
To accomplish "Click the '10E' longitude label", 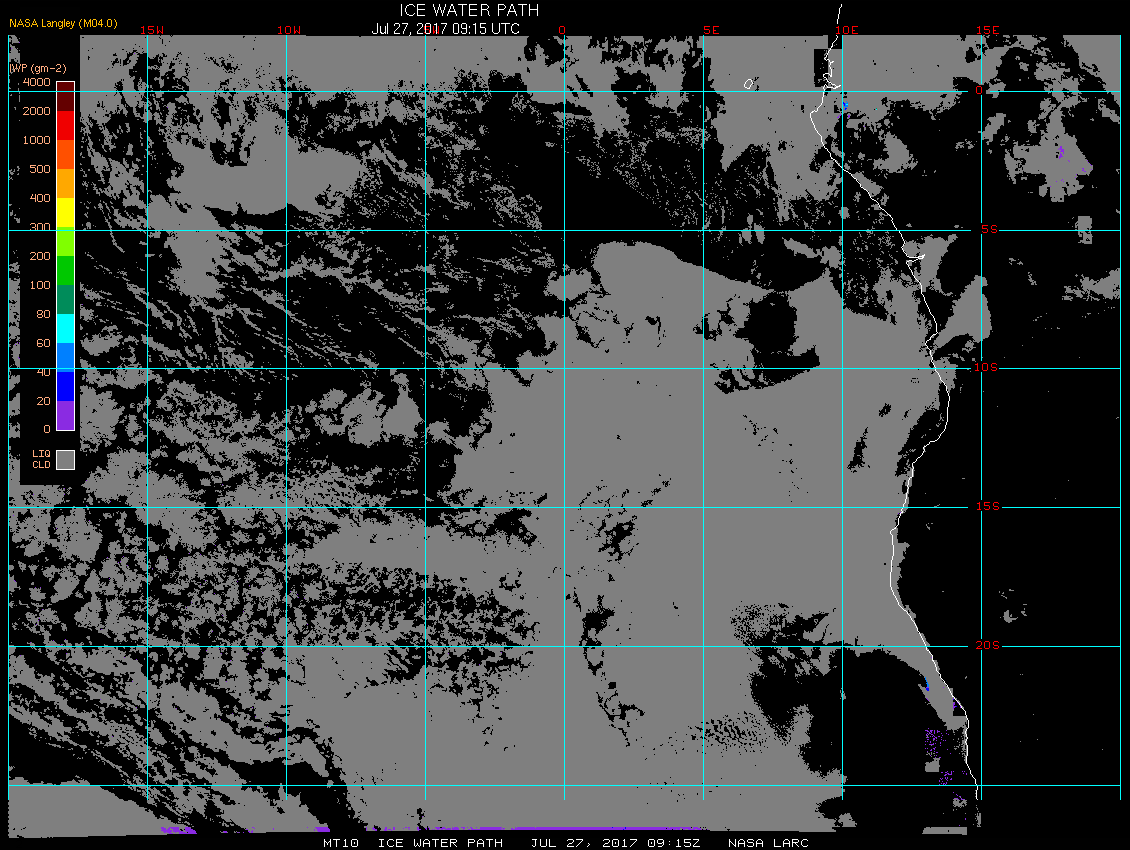I will pos(847,30).
